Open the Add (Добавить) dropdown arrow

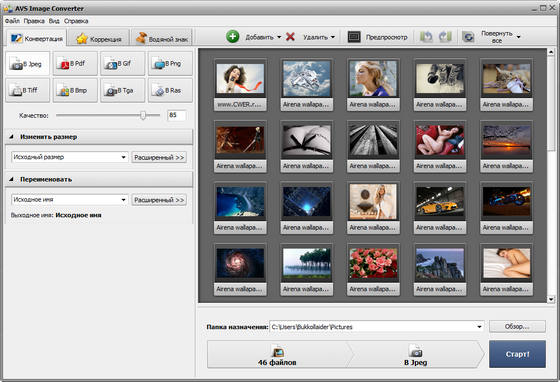pos(279,37)
